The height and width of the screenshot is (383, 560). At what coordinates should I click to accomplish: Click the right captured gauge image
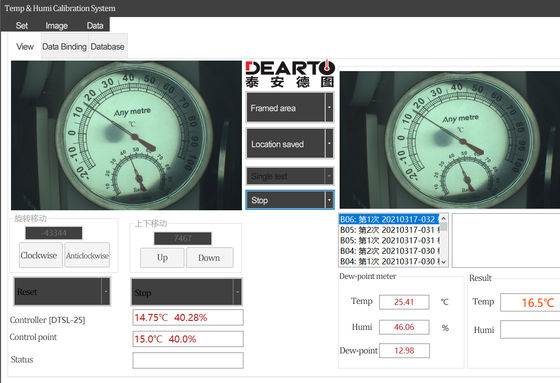450,140
